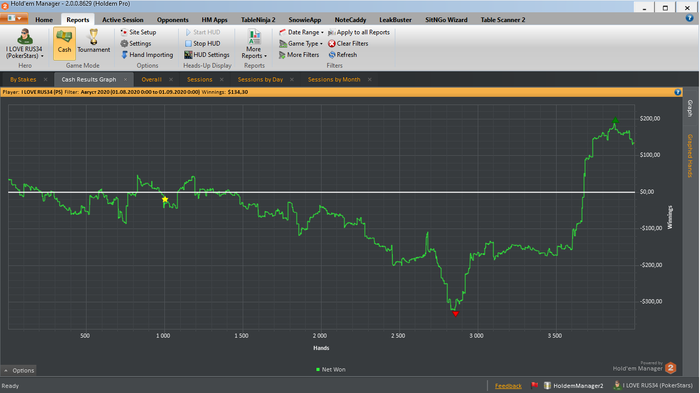Image resolution: width=700 pixels, height=393 pixels.
Task: Switch to the Opponents ribbon tab
Action: (x=173, y=20)
